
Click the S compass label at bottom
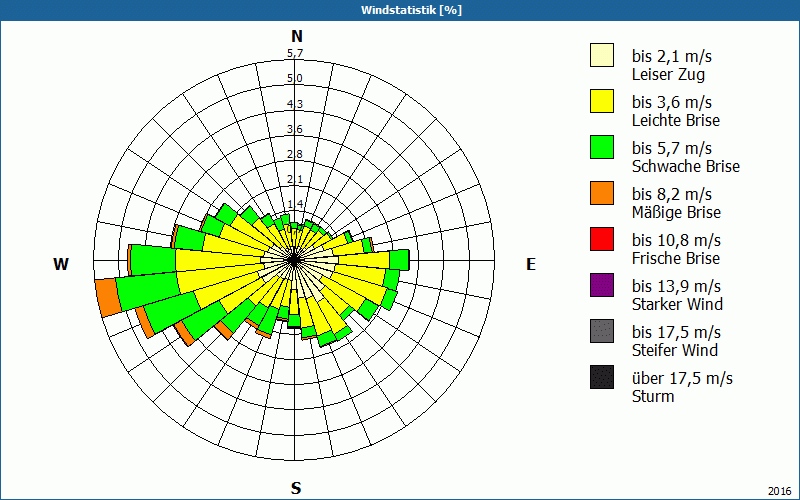[x=296, y=488]
